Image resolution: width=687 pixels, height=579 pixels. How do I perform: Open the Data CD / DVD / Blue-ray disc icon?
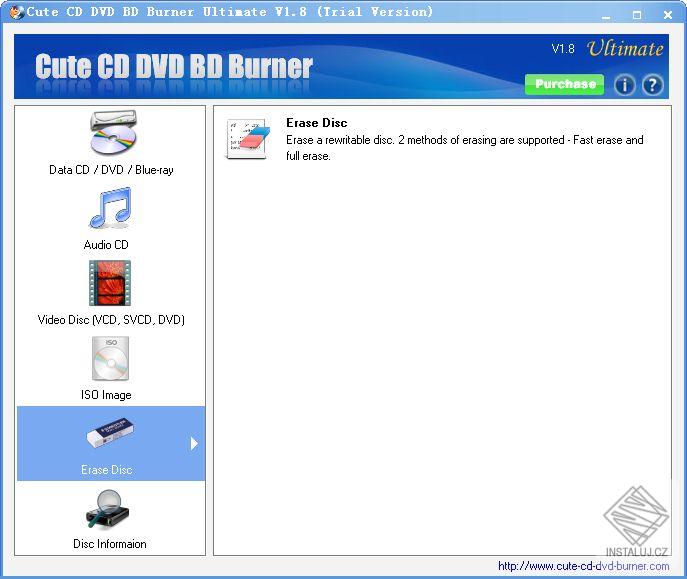[113, 133]
